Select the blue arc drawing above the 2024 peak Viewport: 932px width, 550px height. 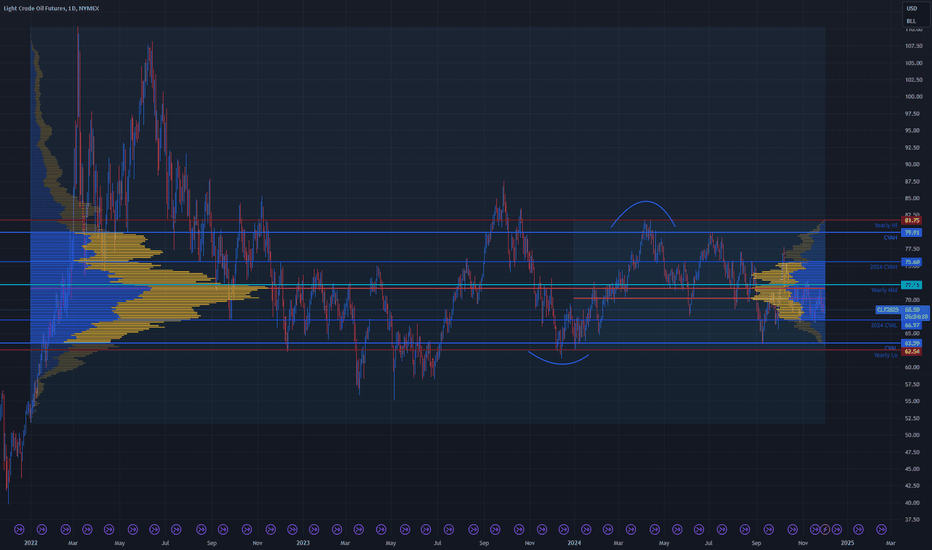point(644,202)
